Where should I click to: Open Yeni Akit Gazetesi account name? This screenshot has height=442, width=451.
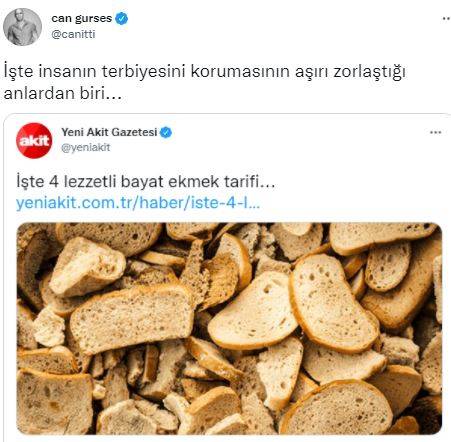(x=109, y=132)
